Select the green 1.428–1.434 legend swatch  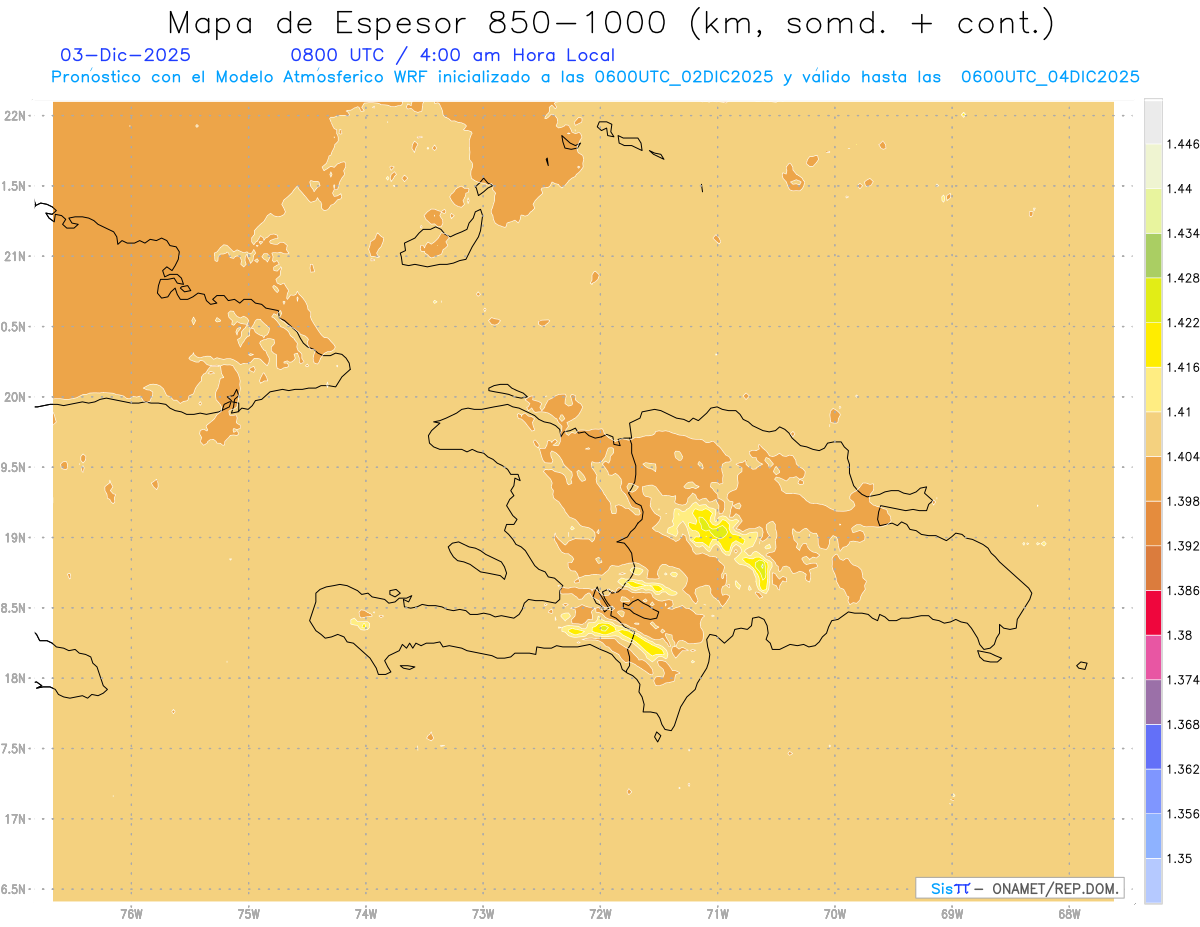pyautogui.click(x=1153, y=255)
